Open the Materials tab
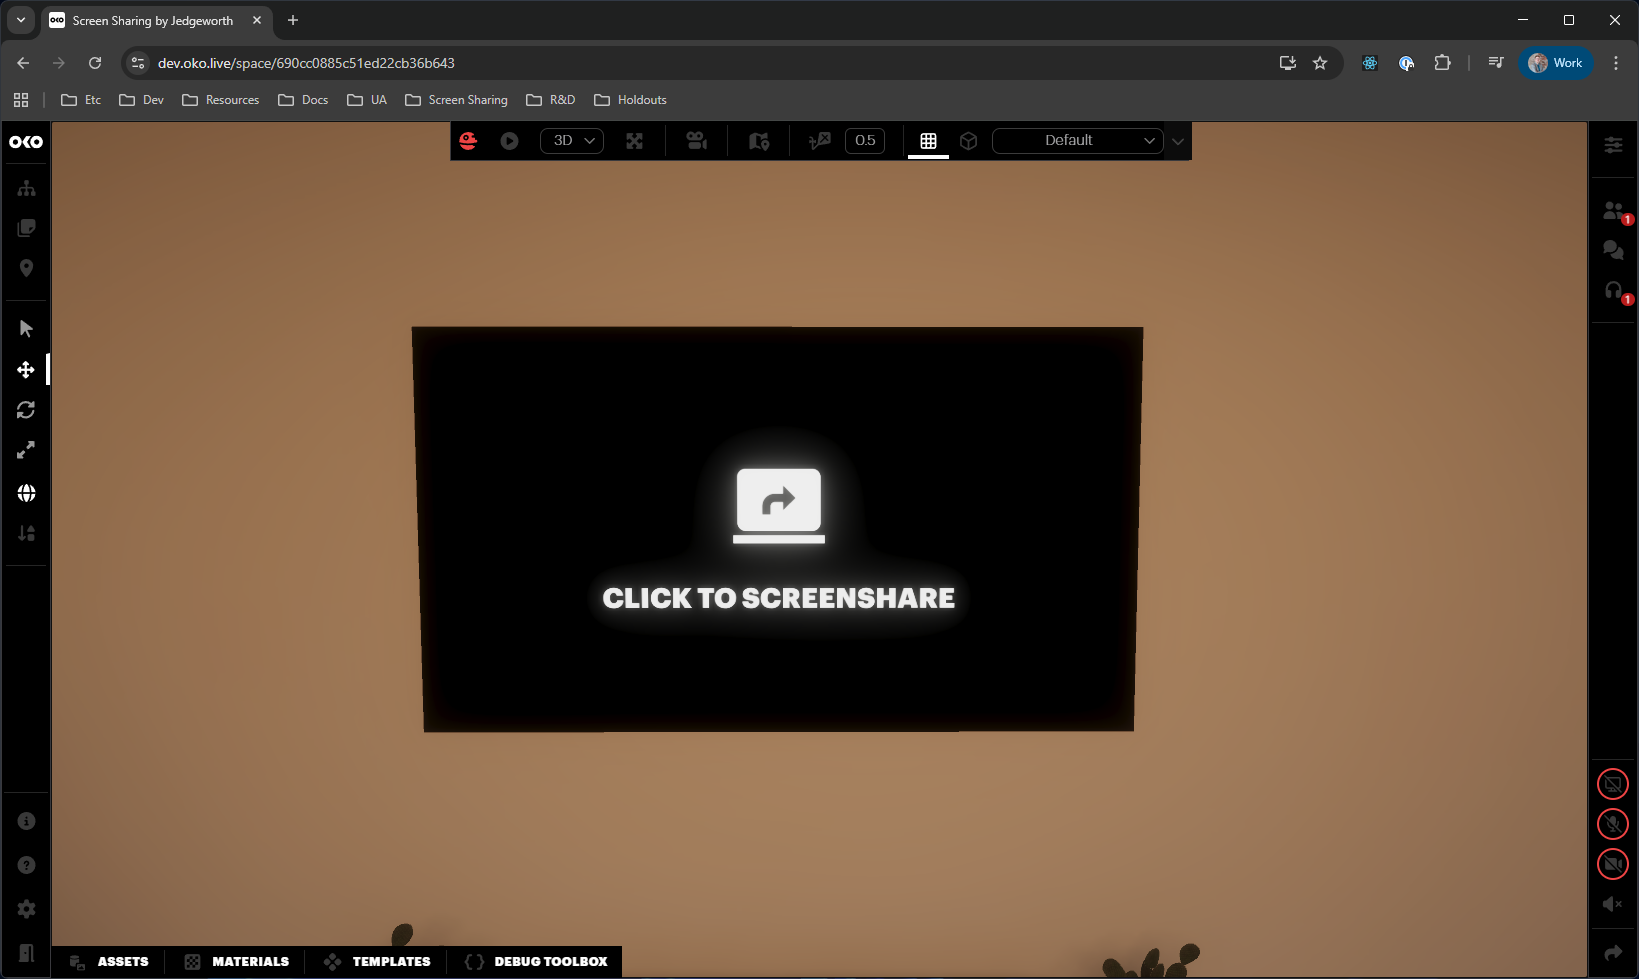The width and height of the screenshot is (1639, 979). tap(237, 961)
